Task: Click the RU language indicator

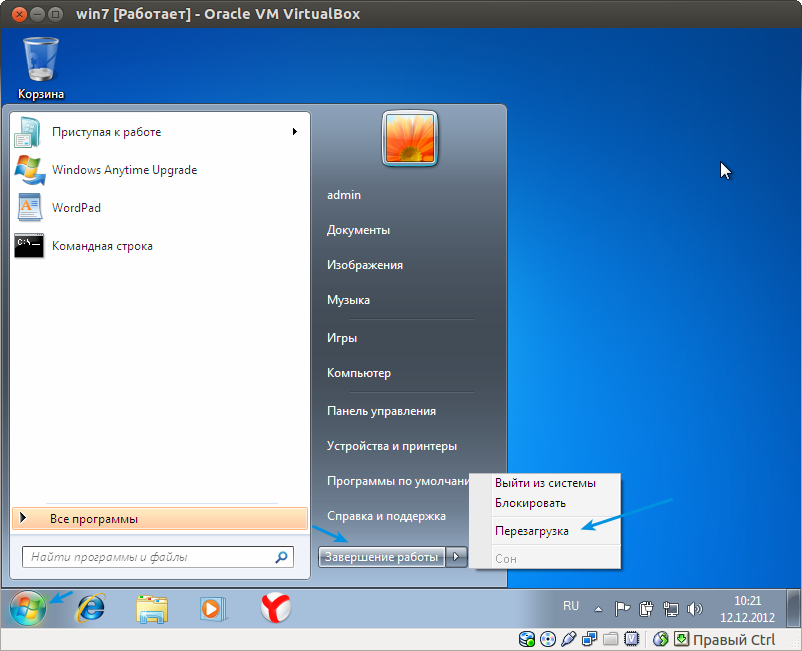Action: coord(571,606)
